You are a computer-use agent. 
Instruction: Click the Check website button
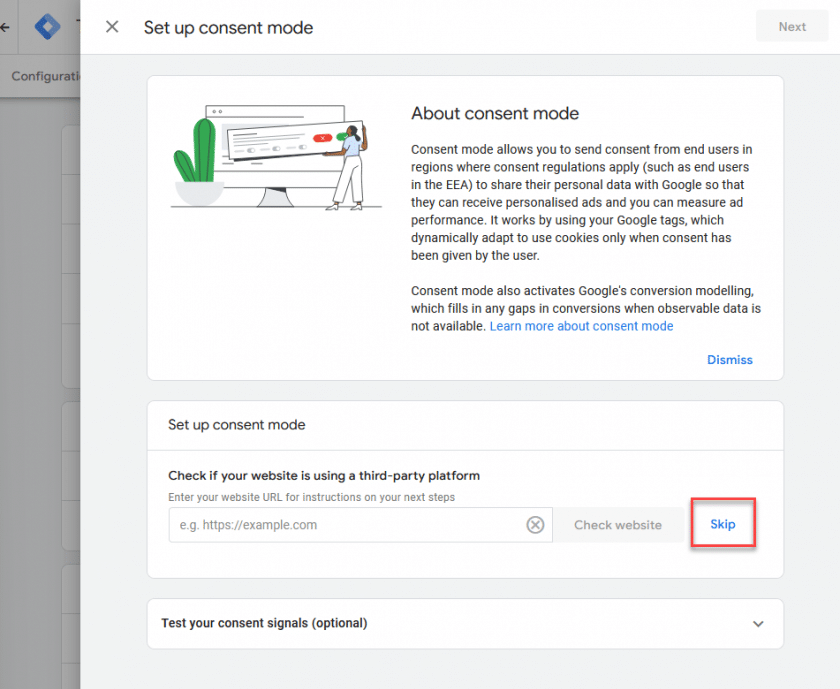click(x=618, y=525)
